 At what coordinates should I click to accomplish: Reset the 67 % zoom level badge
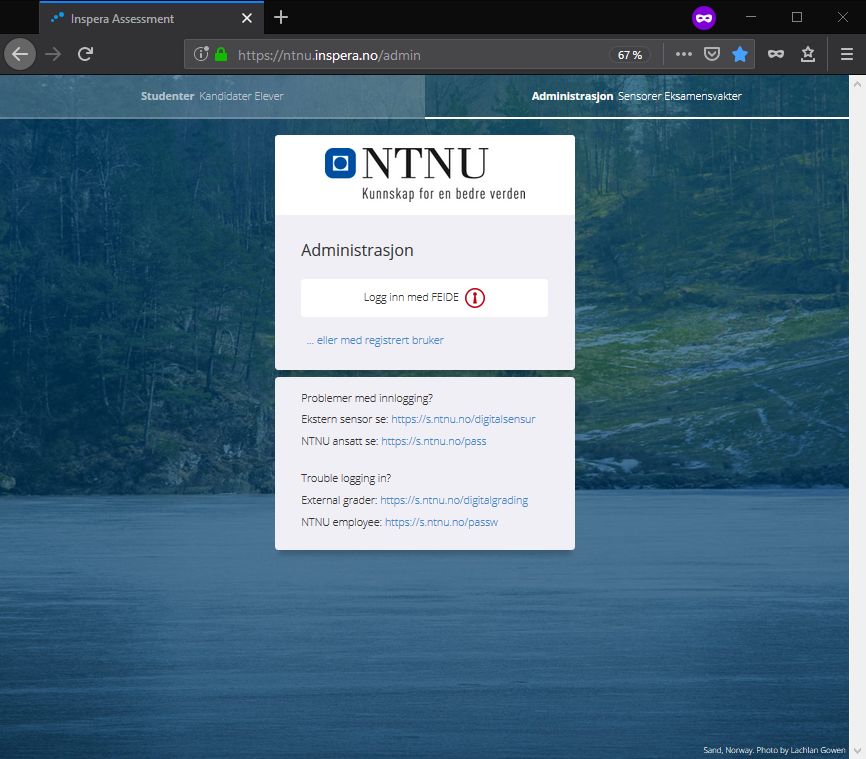click(630, 55)
